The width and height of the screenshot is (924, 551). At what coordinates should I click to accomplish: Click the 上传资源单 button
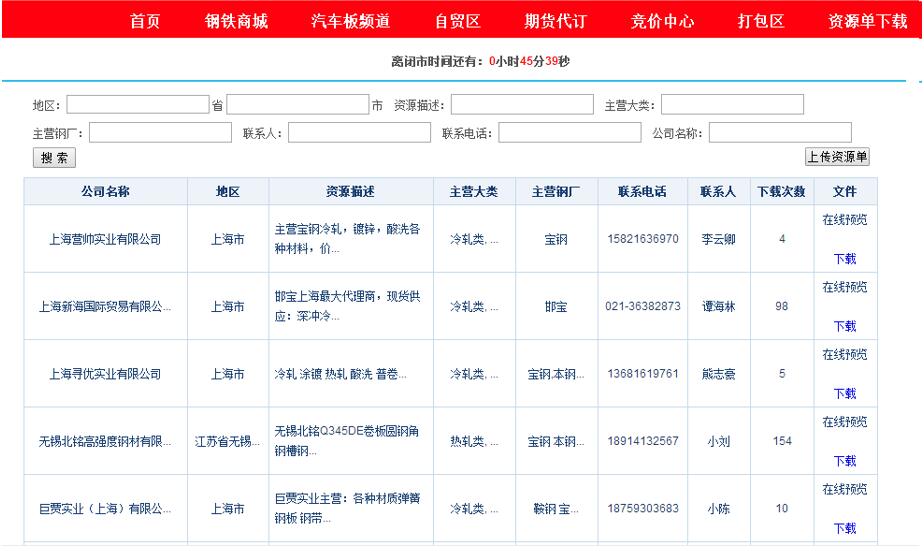point(837,157)
